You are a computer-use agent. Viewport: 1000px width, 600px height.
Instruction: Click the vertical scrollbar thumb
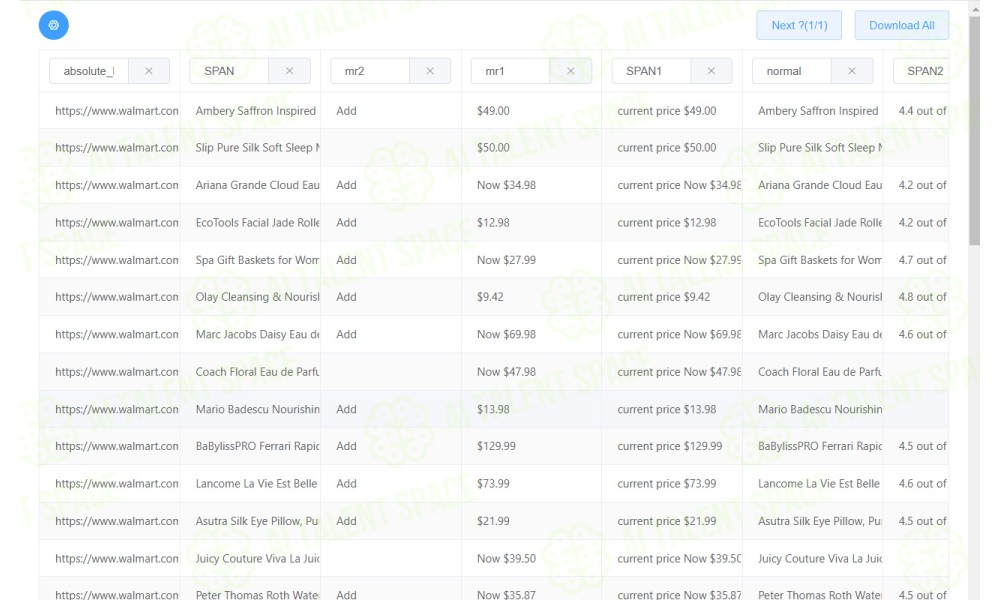(x=974, y=131)
